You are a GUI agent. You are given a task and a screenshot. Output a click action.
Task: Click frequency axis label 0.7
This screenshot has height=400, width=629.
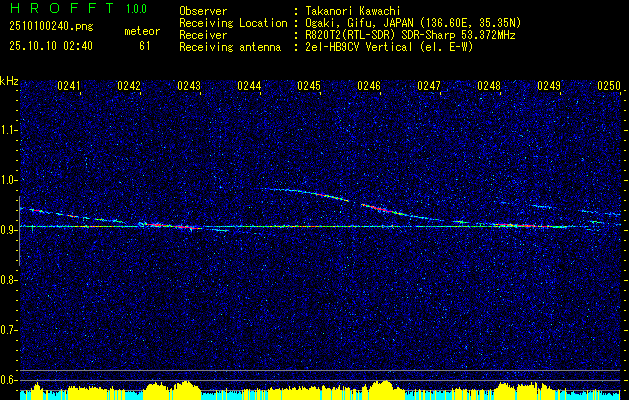(9, 330)
